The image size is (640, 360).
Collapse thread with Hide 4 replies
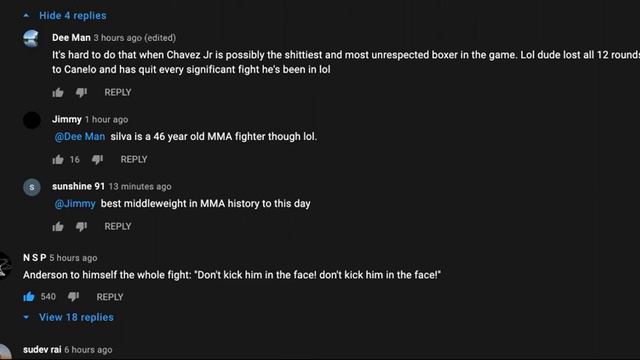pyautogui.click(x=73, y=16)
